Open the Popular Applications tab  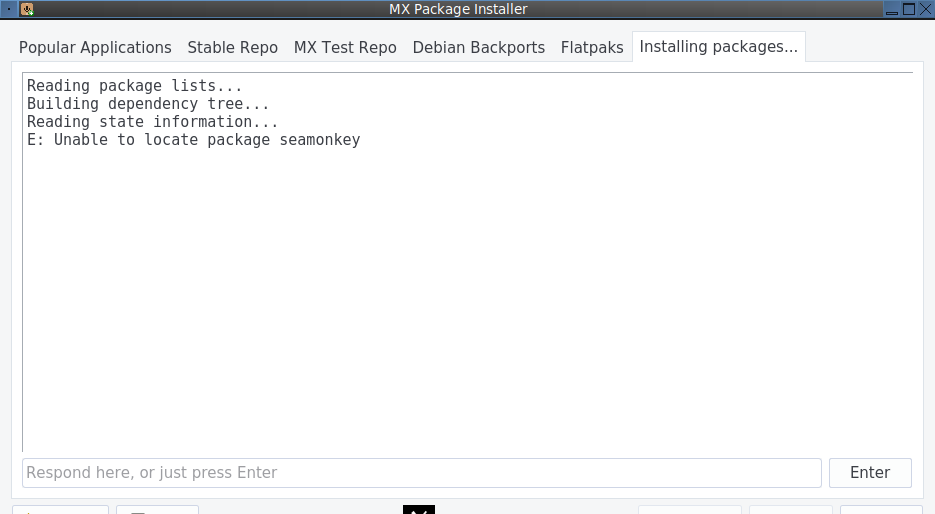click(95, 48)
